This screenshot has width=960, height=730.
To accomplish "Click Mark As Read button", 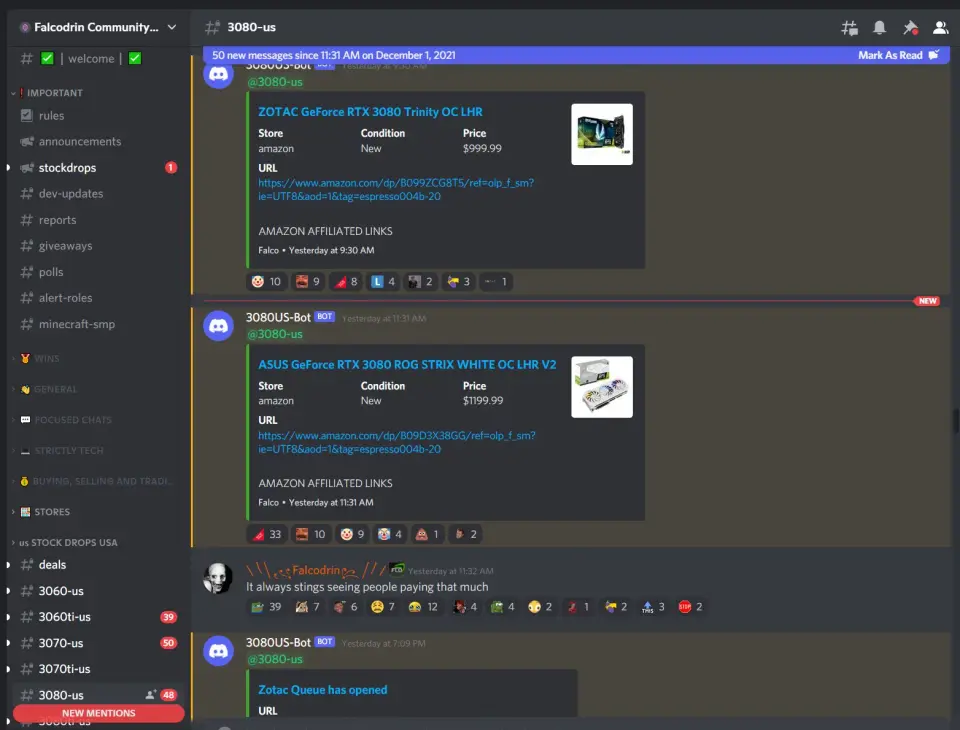I will pyautogui.click(x=897, y=55).
